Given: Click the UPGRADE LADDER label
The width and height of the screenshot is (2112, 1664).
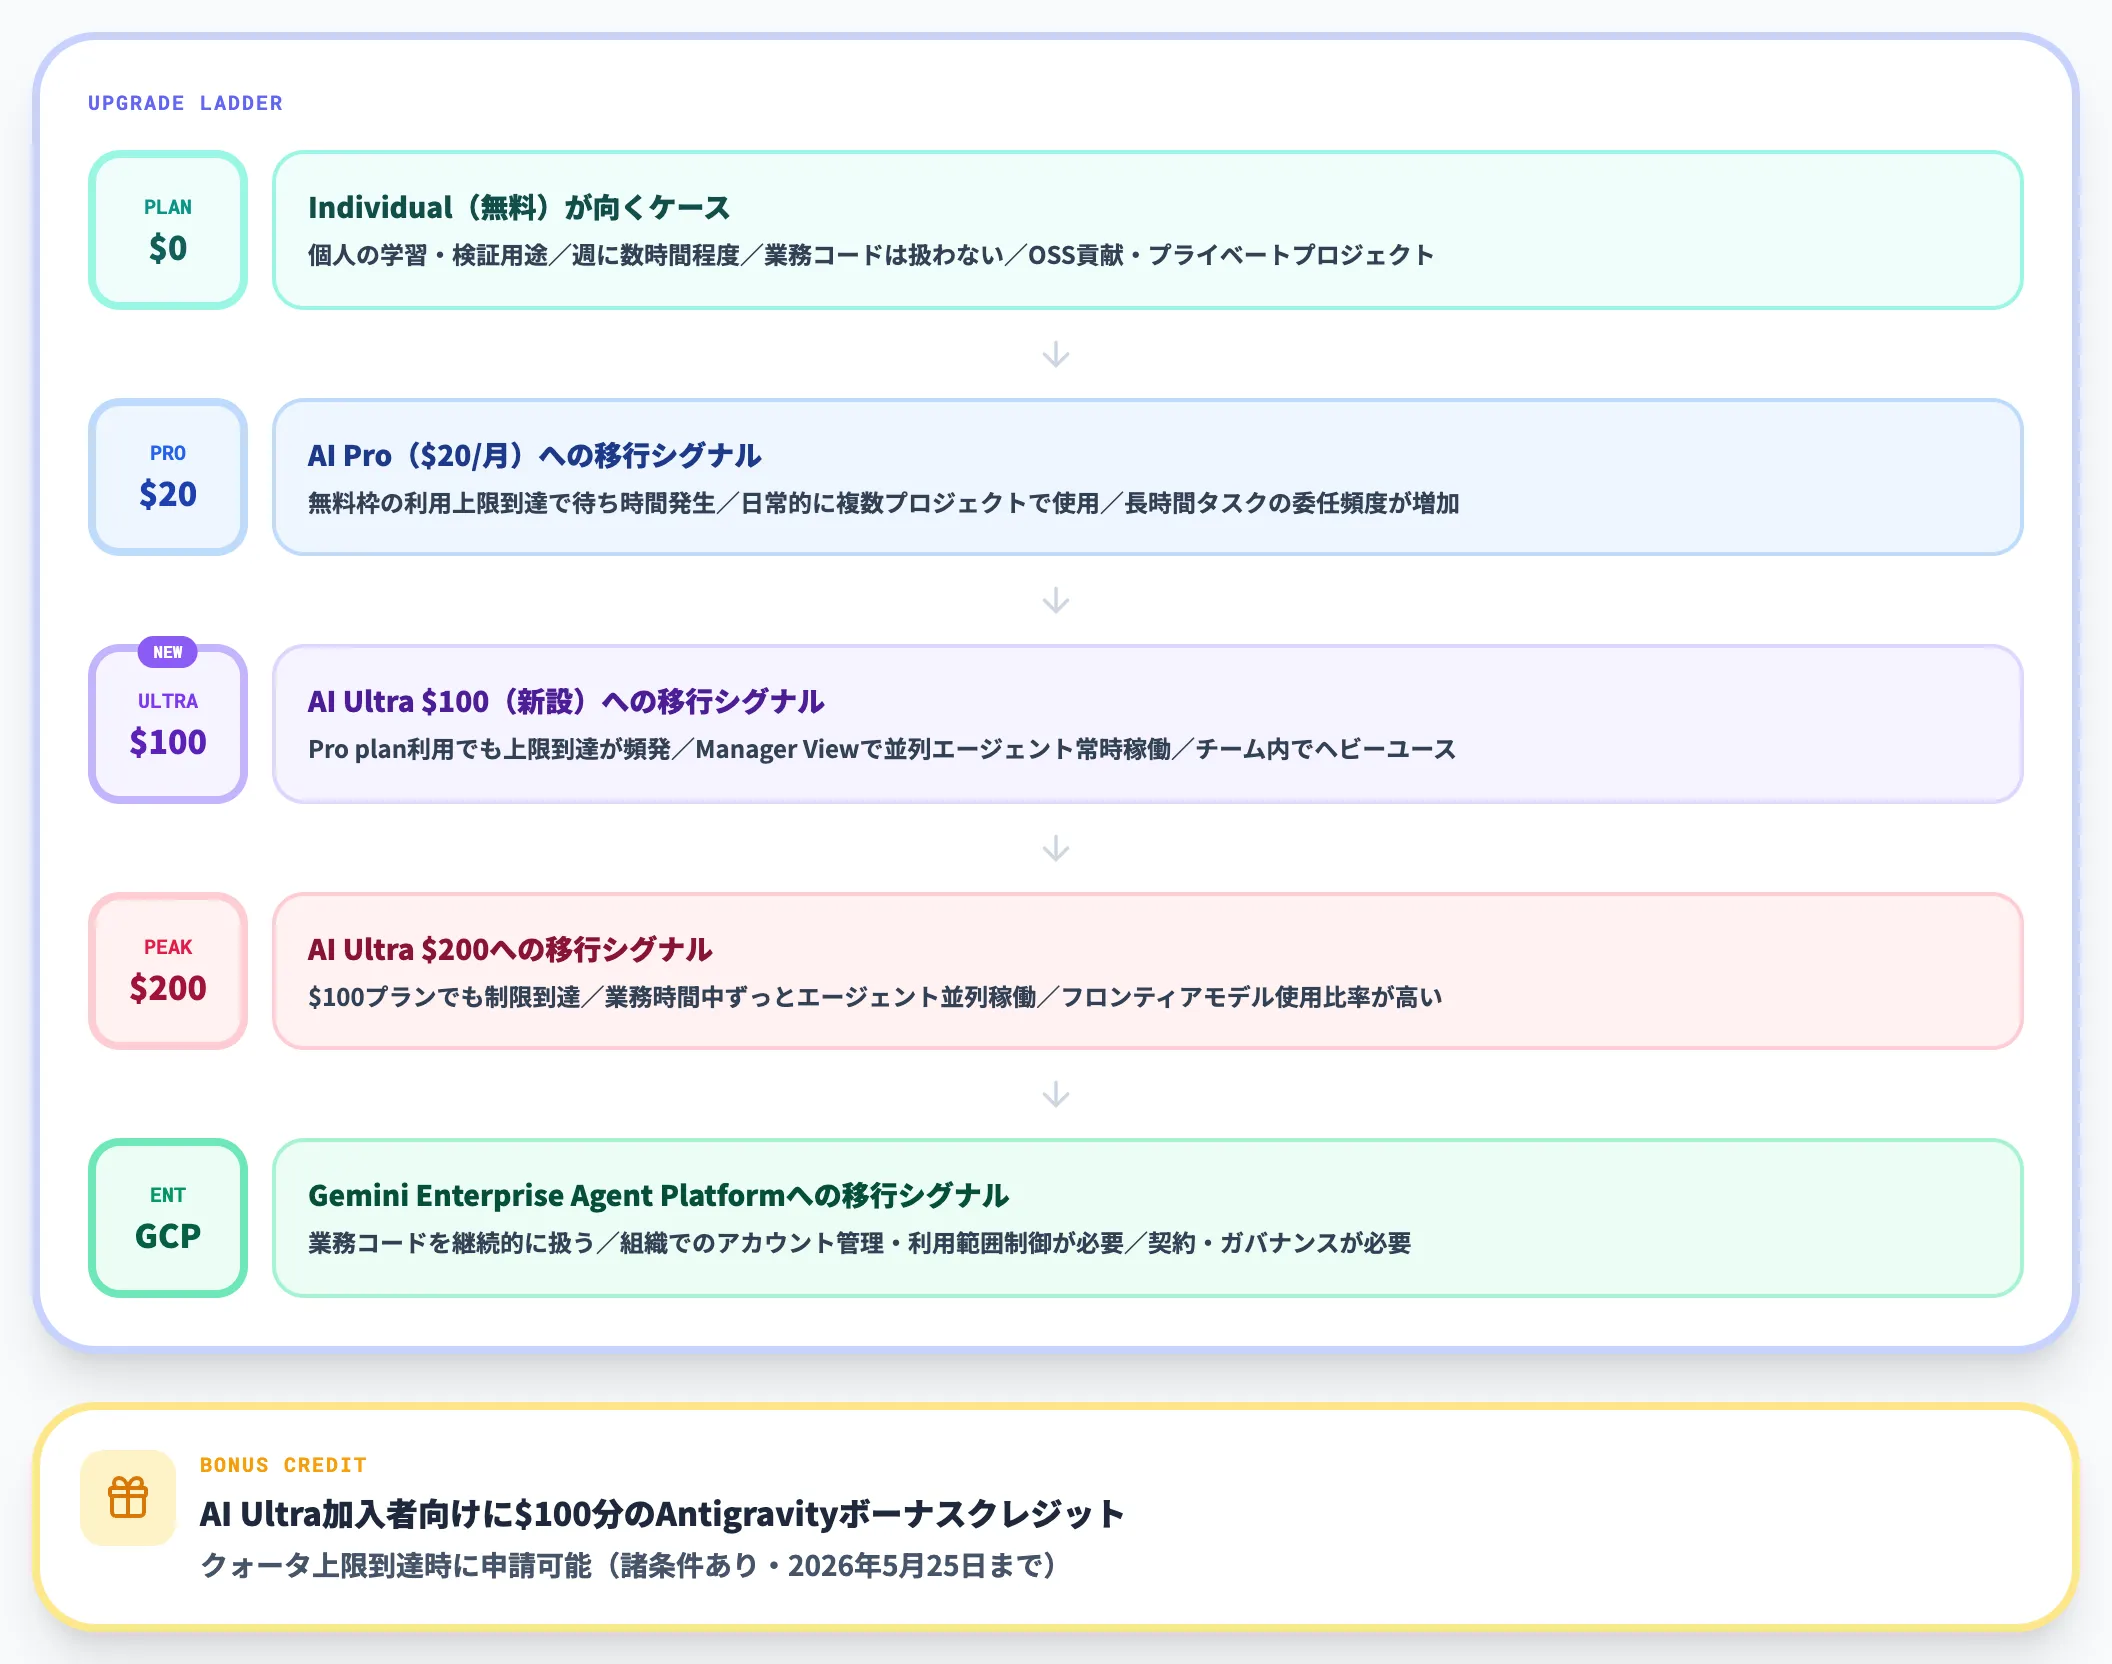Looking at the screenshot, I should (185, 103).
